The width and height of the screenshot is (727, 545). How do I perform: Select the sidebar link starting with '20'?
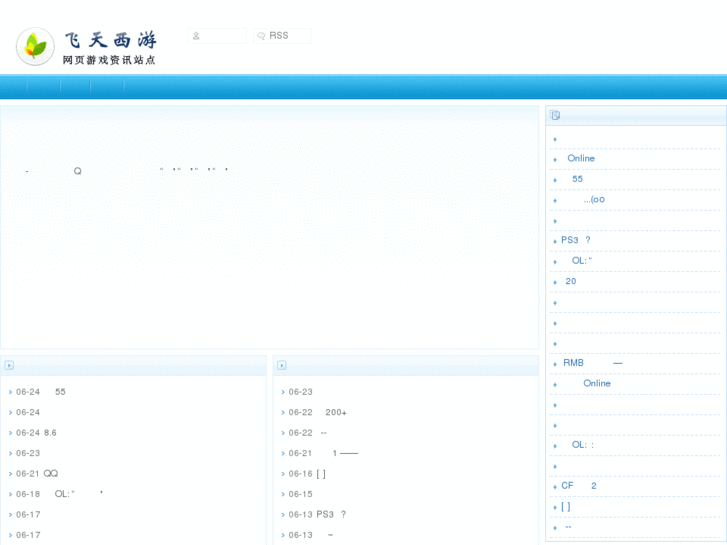pos(571,281)
